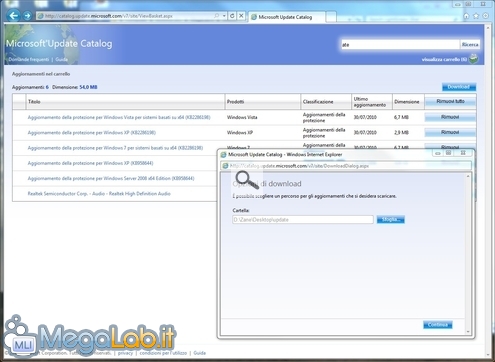
Task: Click the blue Download button
Action: point(459,87)
